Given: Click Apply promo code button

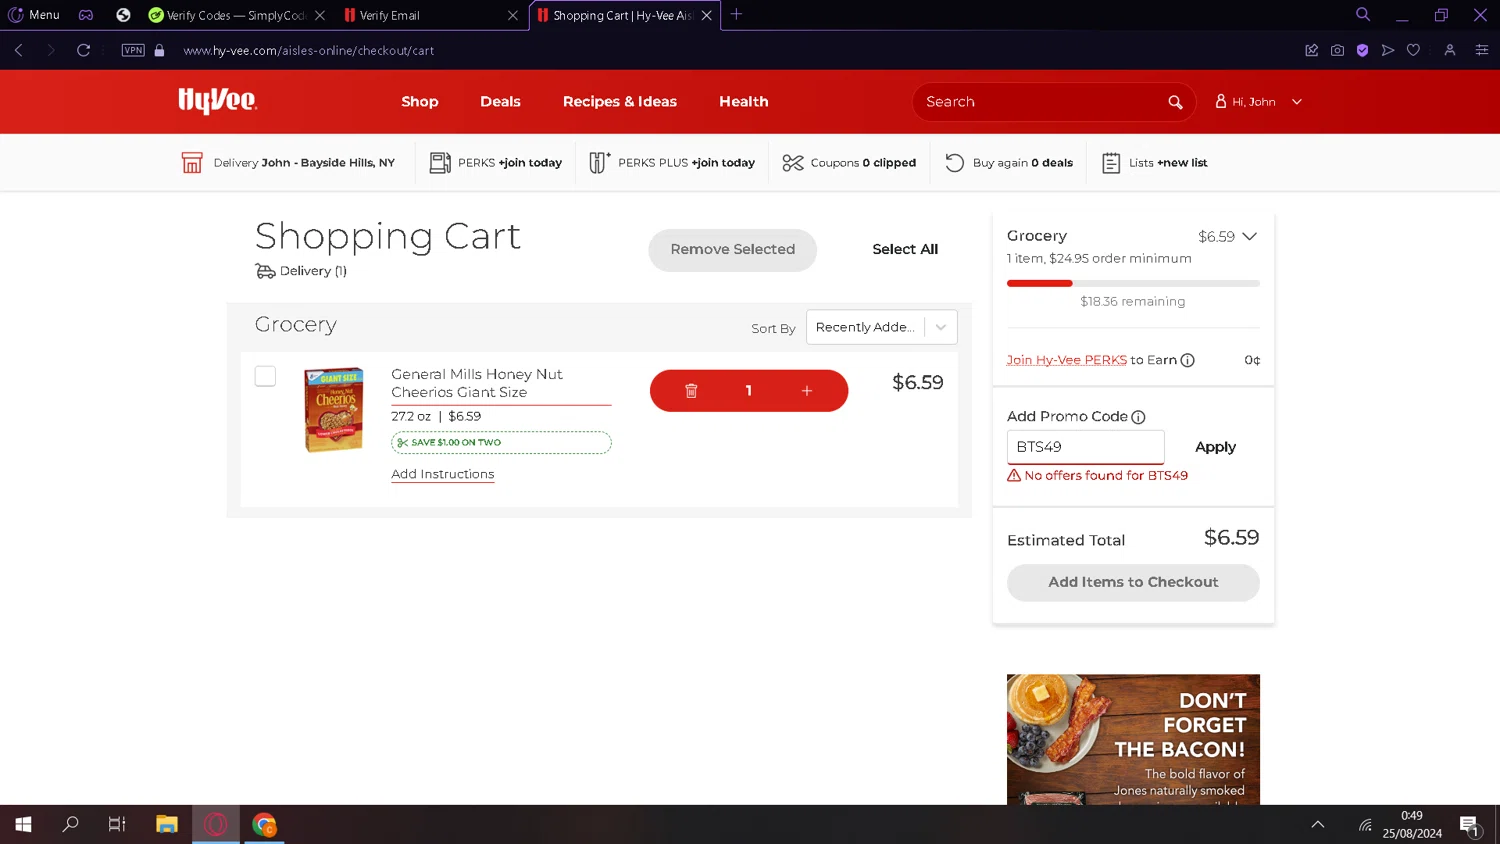Looking at the screenshot, I should [1216, 447].
